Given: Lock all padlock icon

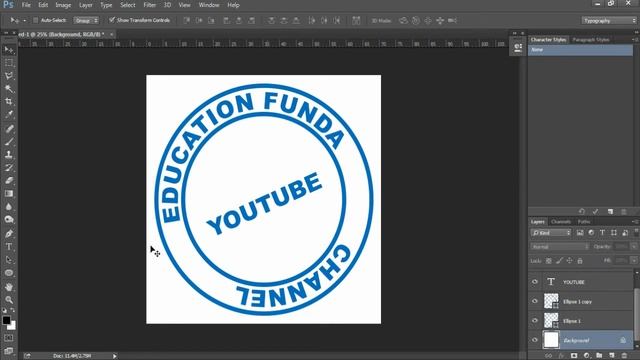Looking at the screenshot, I should [x=580, y=261].
